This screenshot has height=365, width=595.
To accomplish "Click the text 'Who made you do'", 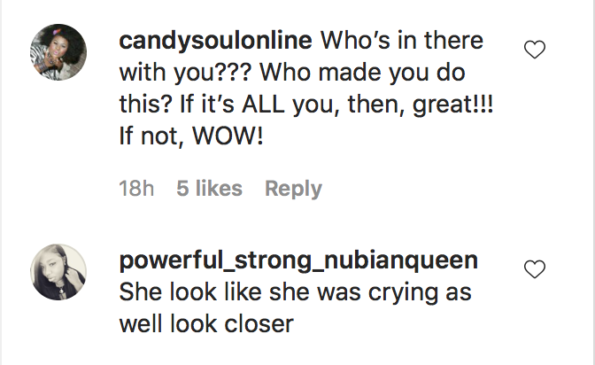I will [362, 72].
